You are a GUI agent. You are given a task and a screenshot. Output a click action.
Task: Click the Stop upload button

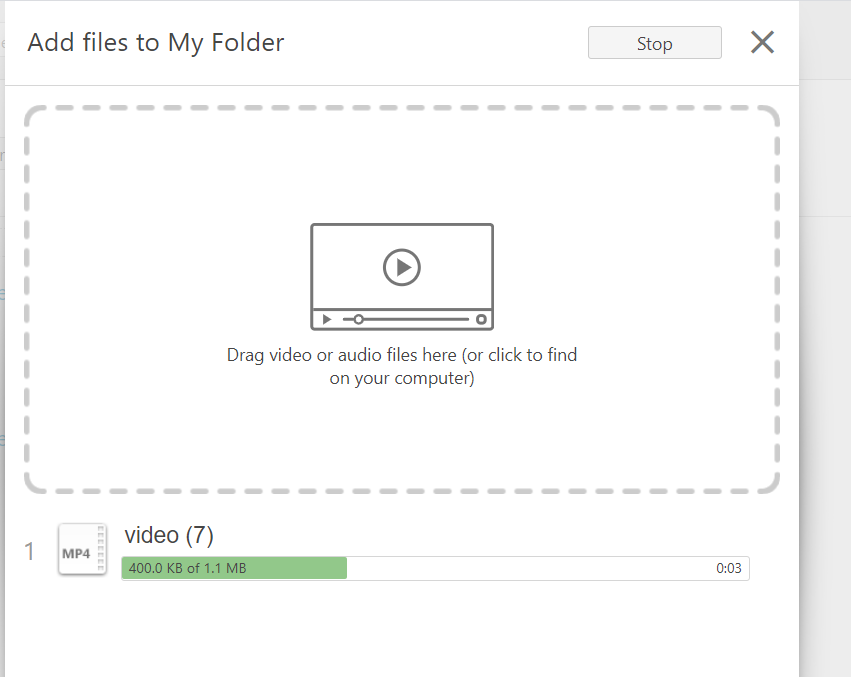pyautogui.click(x=655, y=43)
